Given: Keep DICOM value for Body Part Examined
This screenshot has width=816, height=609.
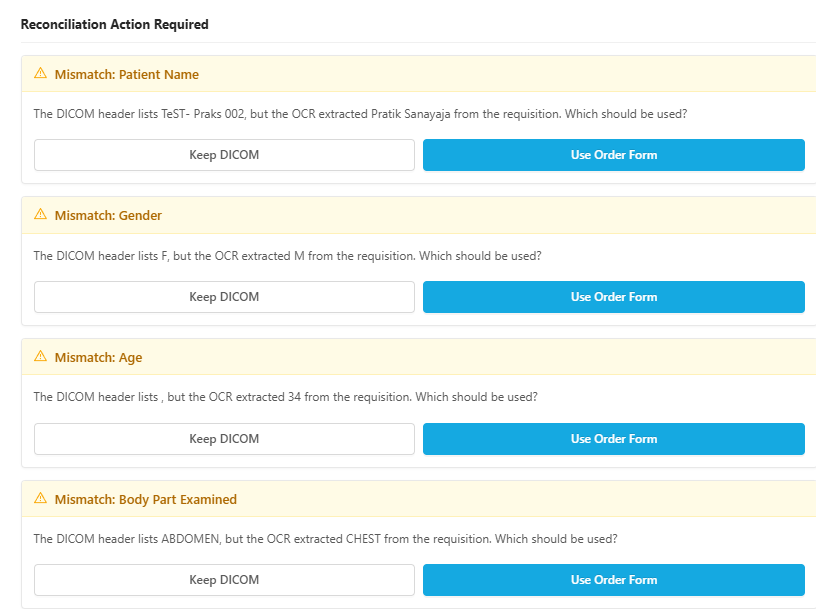Looking at the screenshot, I should 224,580.
